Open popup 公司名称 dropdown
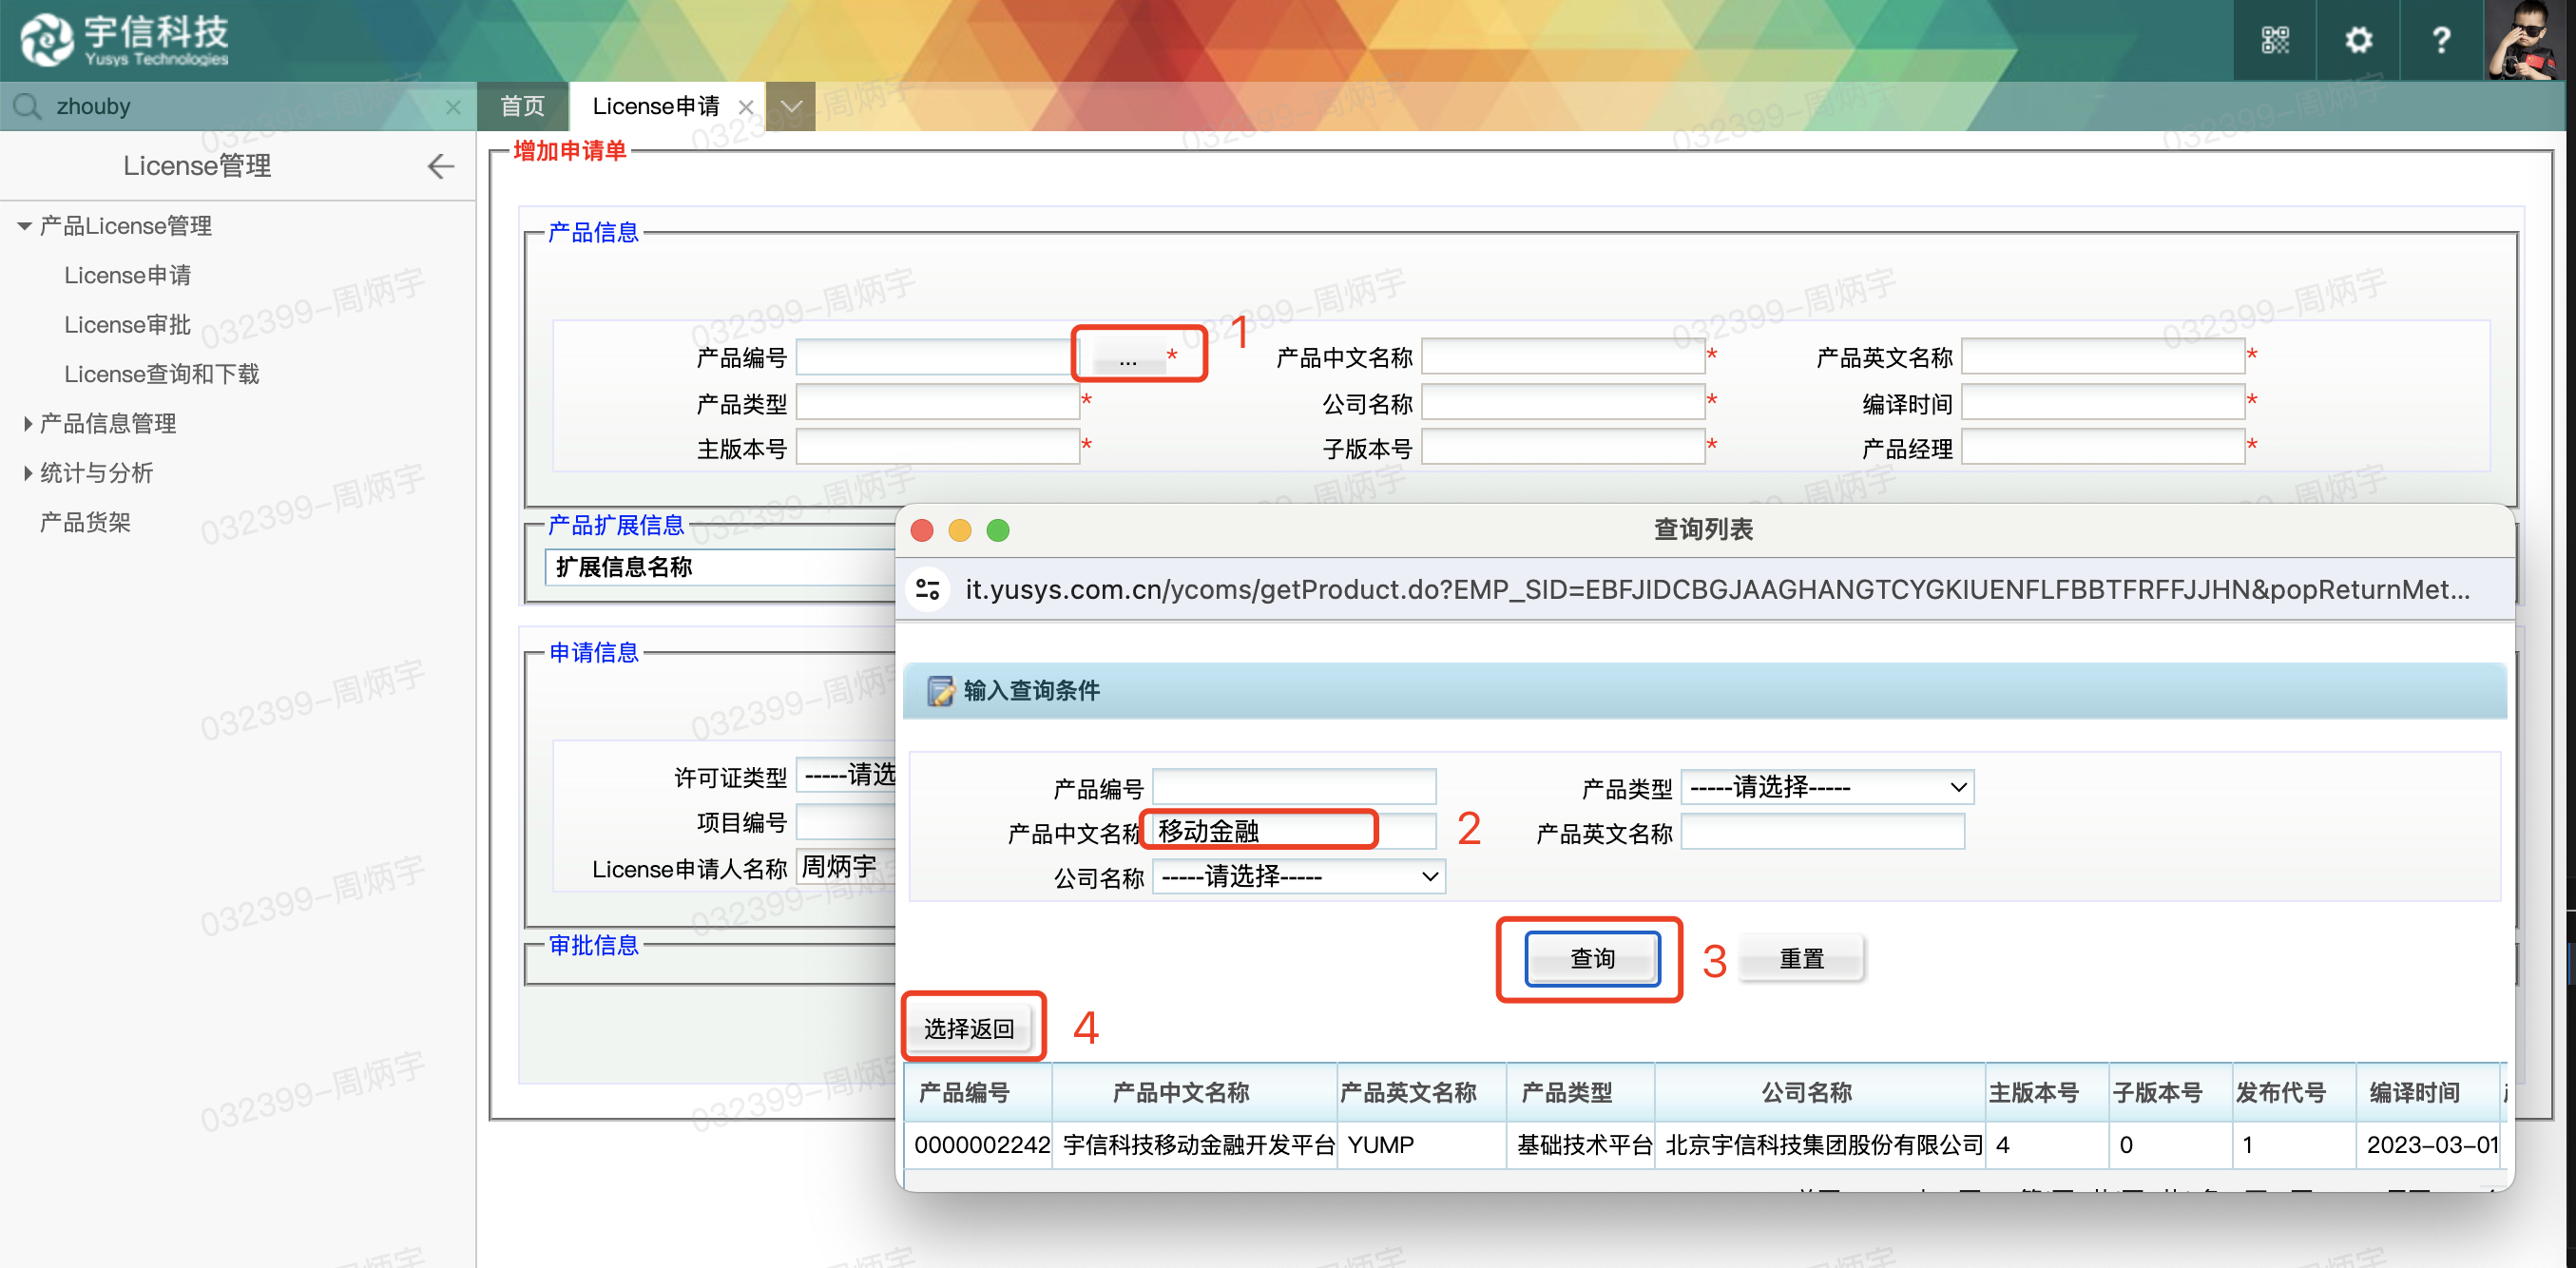Viewport: 2576px width, 1268px height. click(1298, 877)
